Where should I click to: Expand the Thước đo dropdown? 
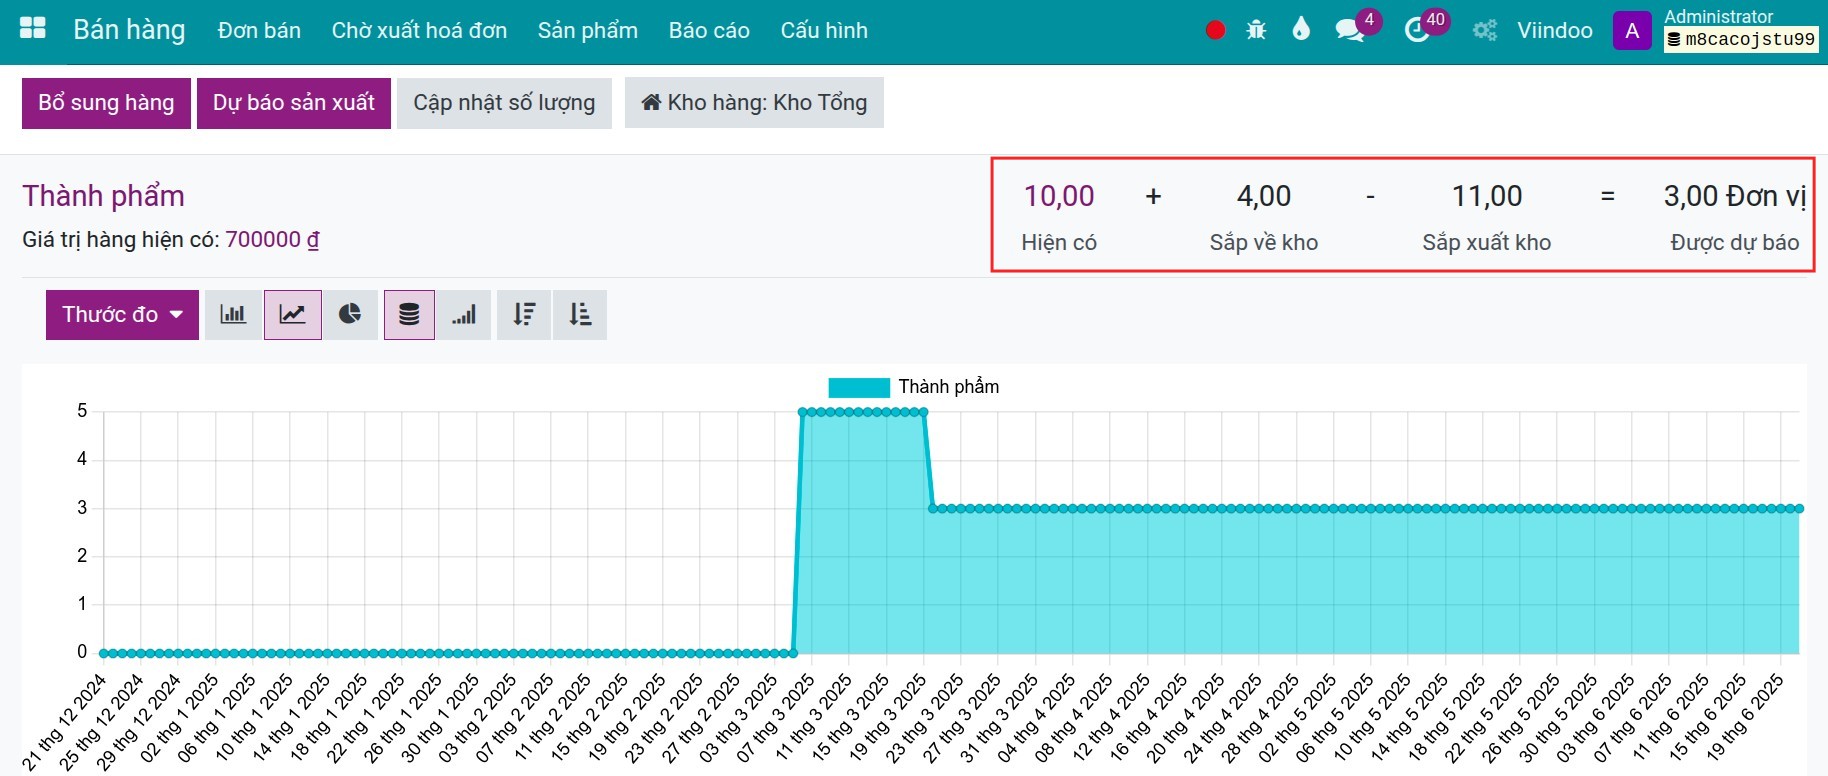122,315
